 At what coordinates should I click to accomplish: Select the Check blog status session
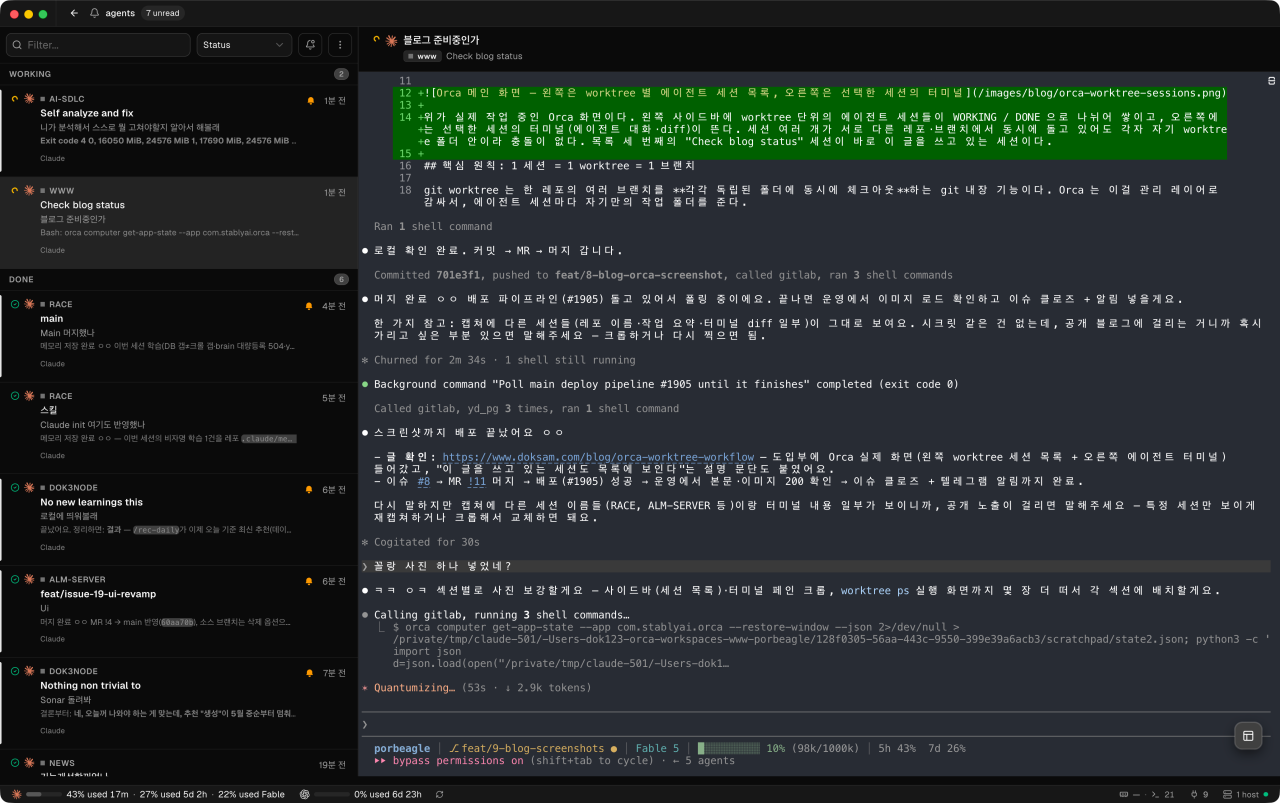tap(179, 222)
